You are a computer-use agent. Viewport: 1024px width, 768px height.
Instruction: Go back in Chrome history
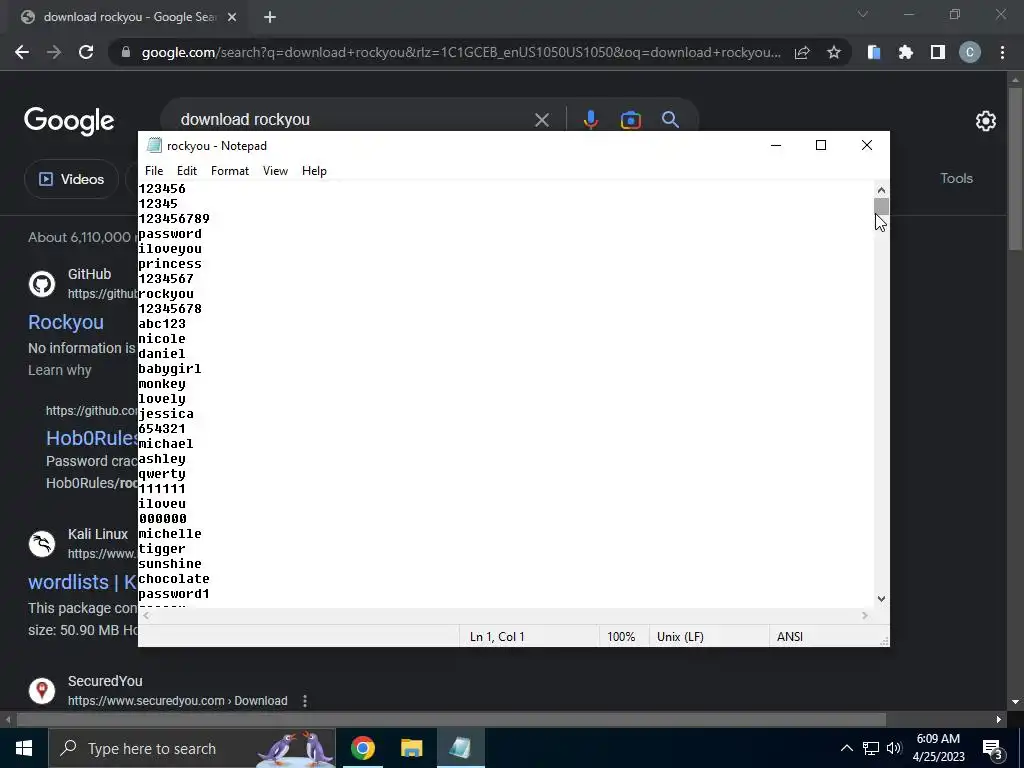[22, 52]
